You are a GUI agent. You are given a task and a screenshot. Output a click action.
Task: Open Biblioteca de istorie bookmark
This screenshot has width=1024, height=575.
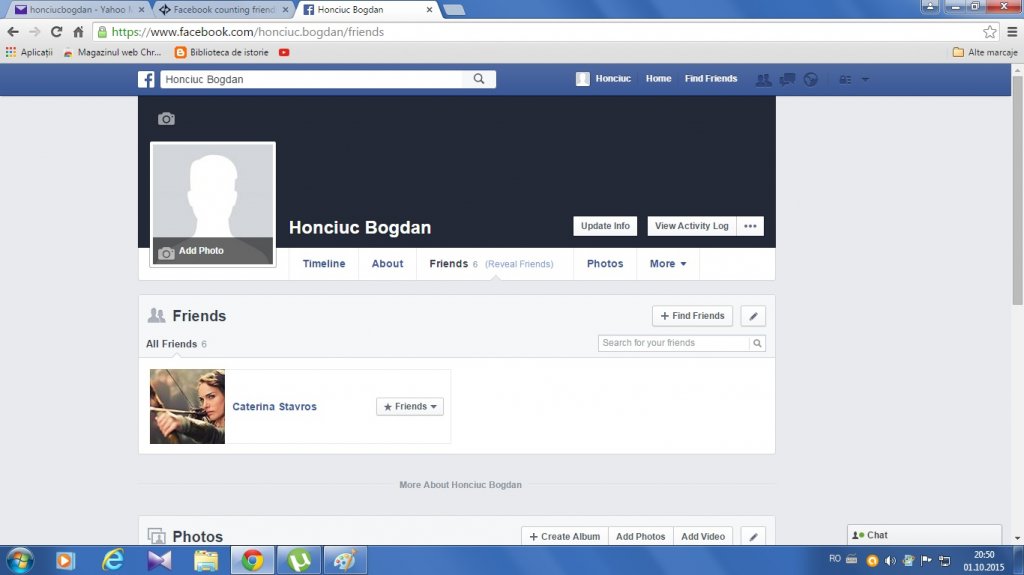point(222,52)
